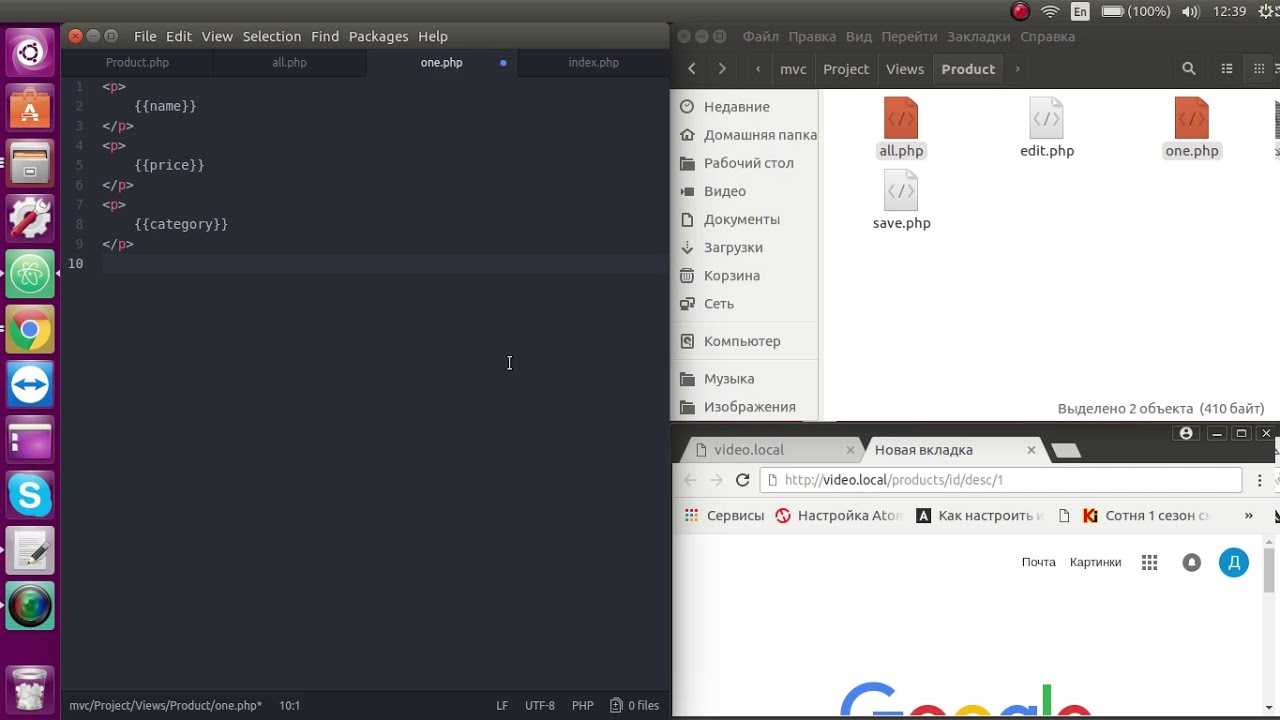
Task: Open the Google apps grid
Action: (x=1150, y=563)
